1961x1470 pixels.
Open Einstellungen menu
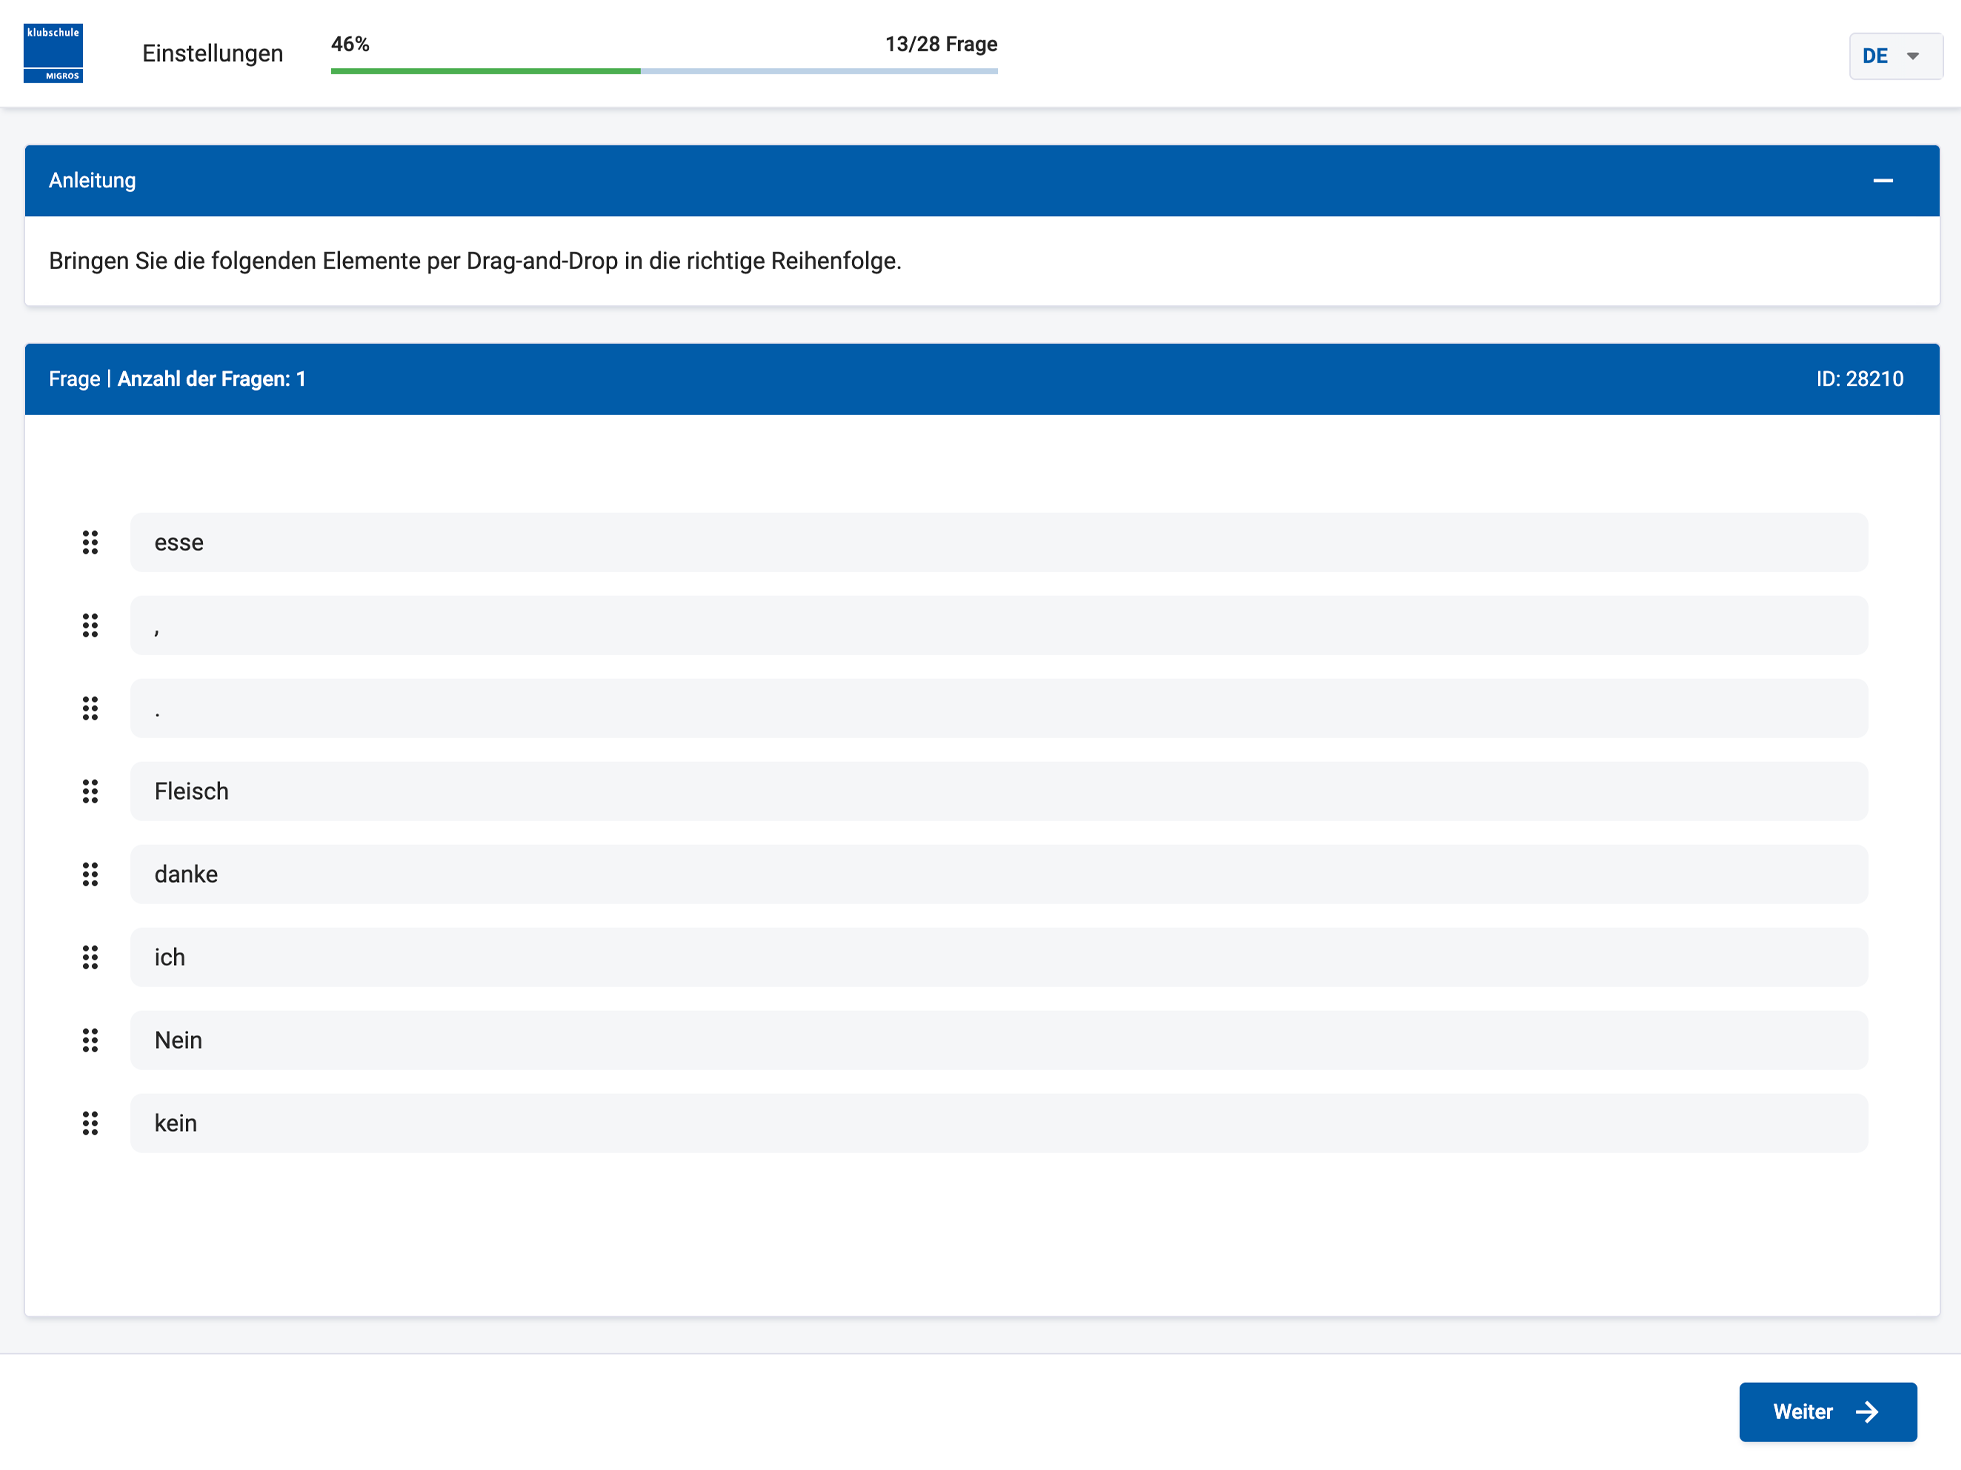click(212, 54)
